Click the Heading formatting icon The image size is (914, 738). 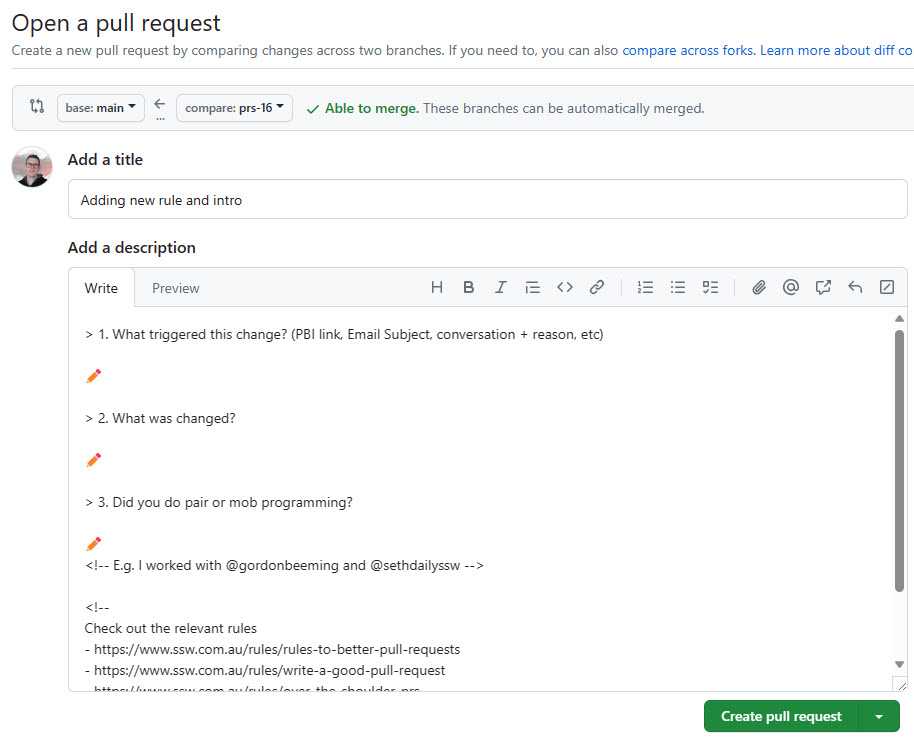pyautogui.click(x=437, y=288)
